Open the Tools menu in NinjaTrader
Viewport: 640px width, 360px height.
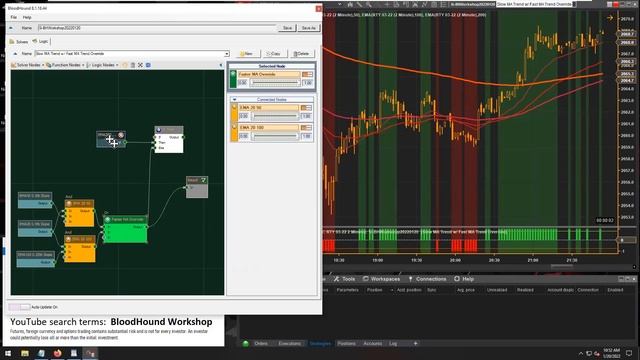coord(345,279)
